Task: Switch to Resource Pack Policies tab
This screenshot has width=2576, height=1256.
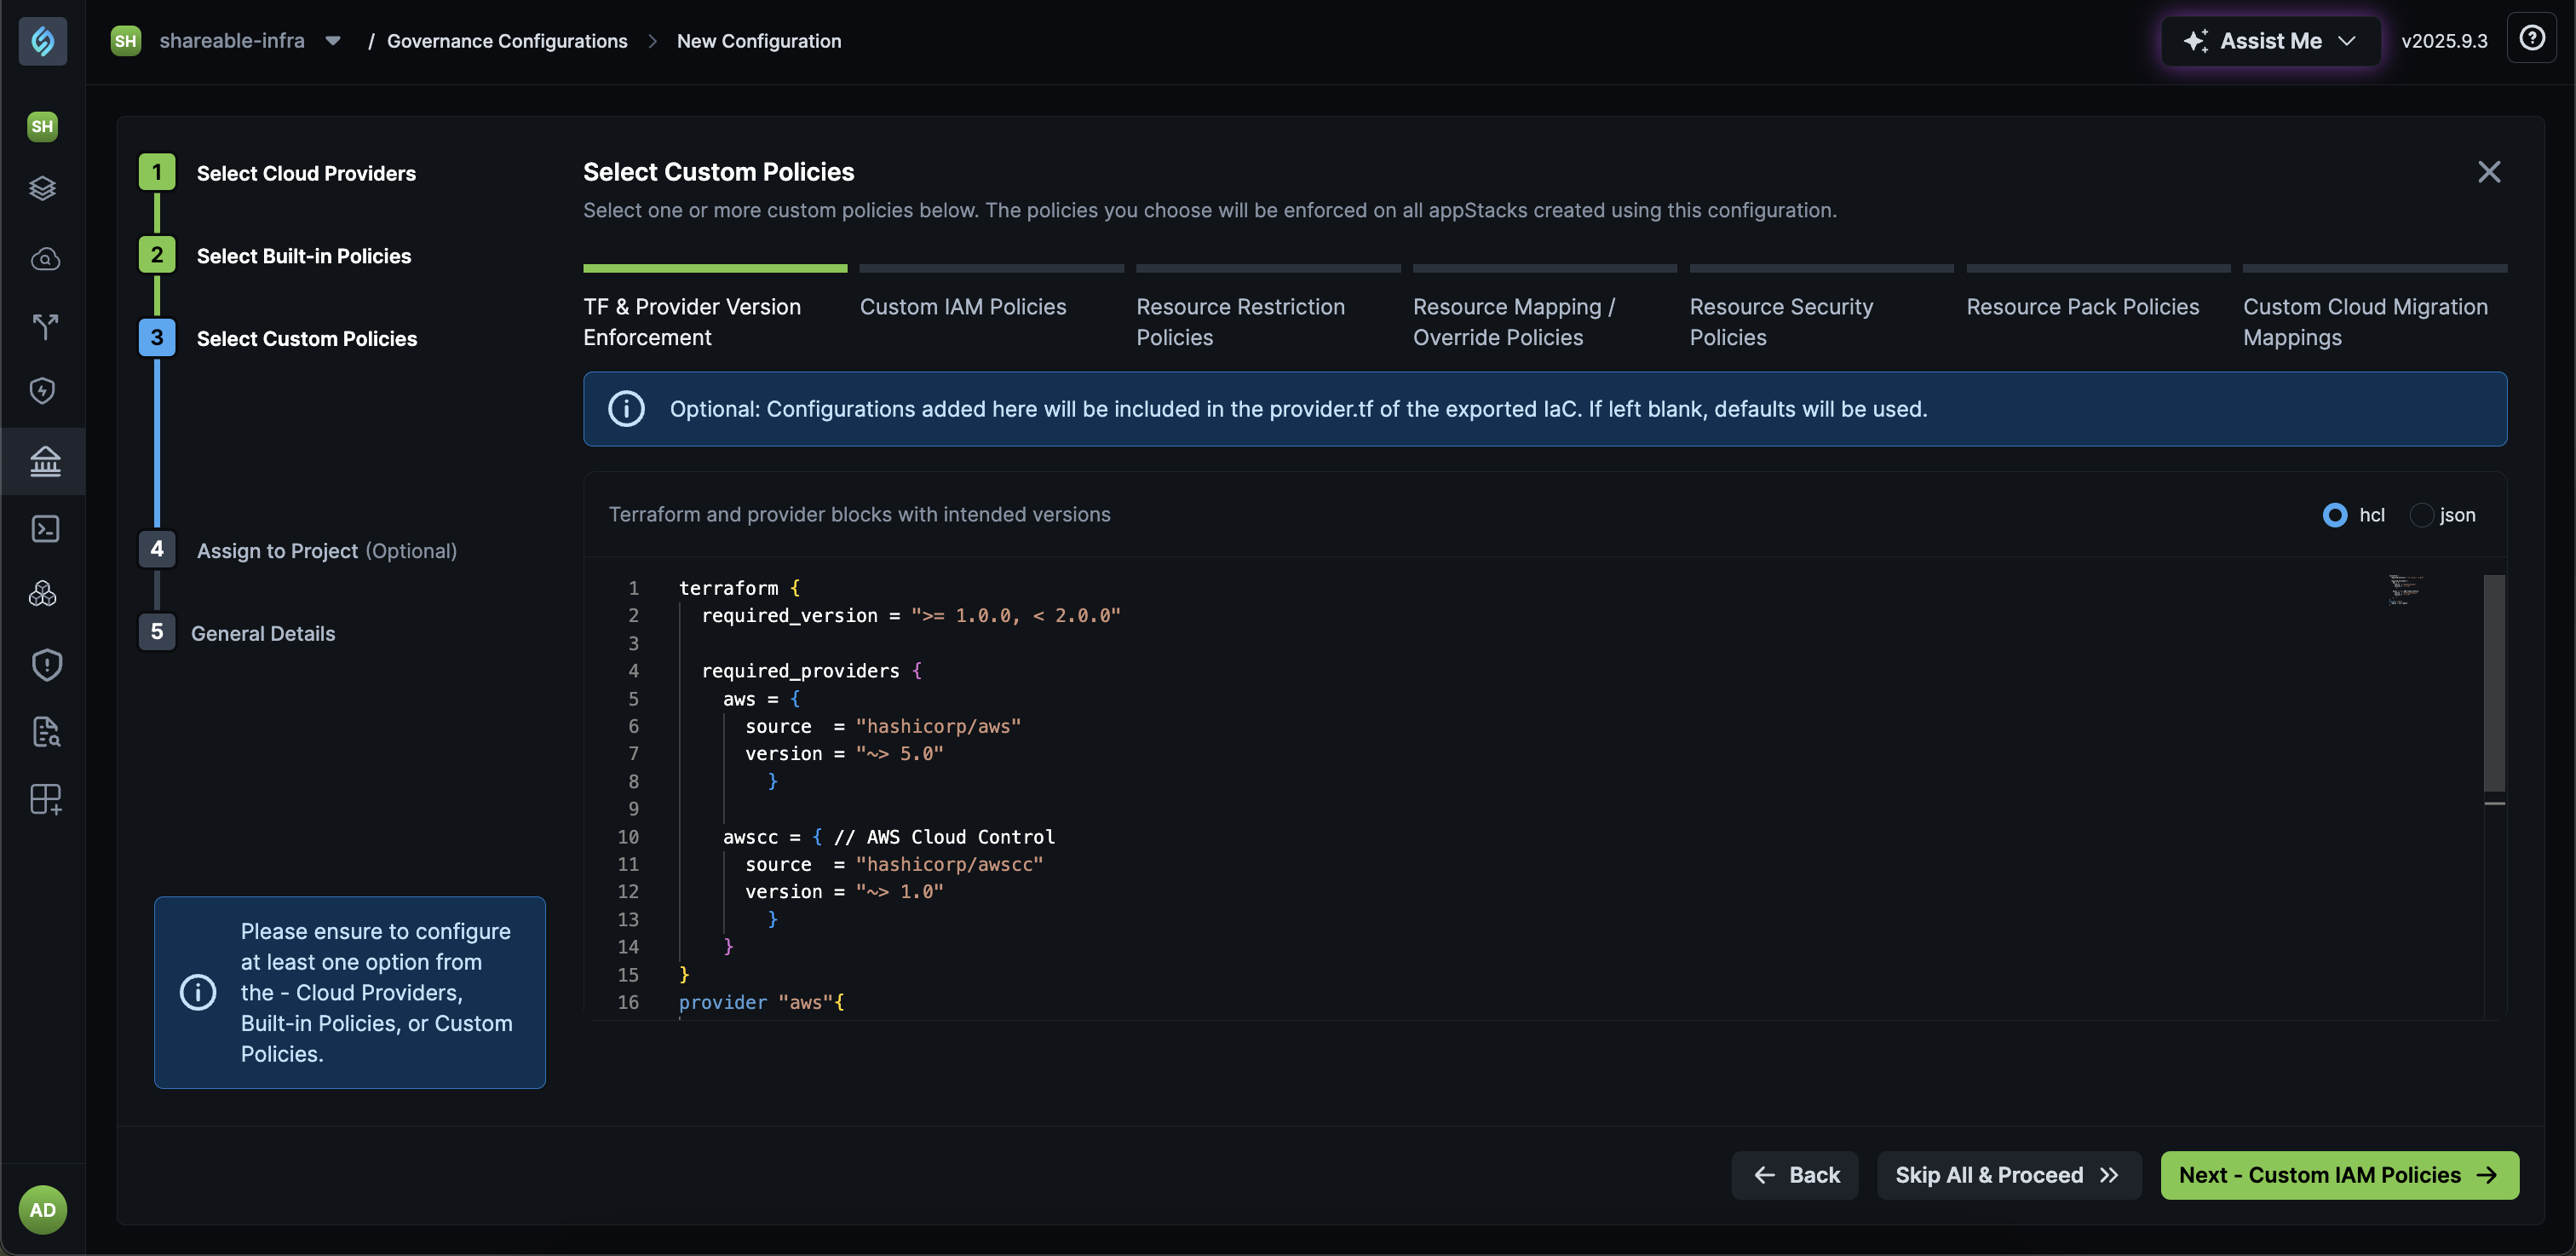Action: (x=2098, y=308)
